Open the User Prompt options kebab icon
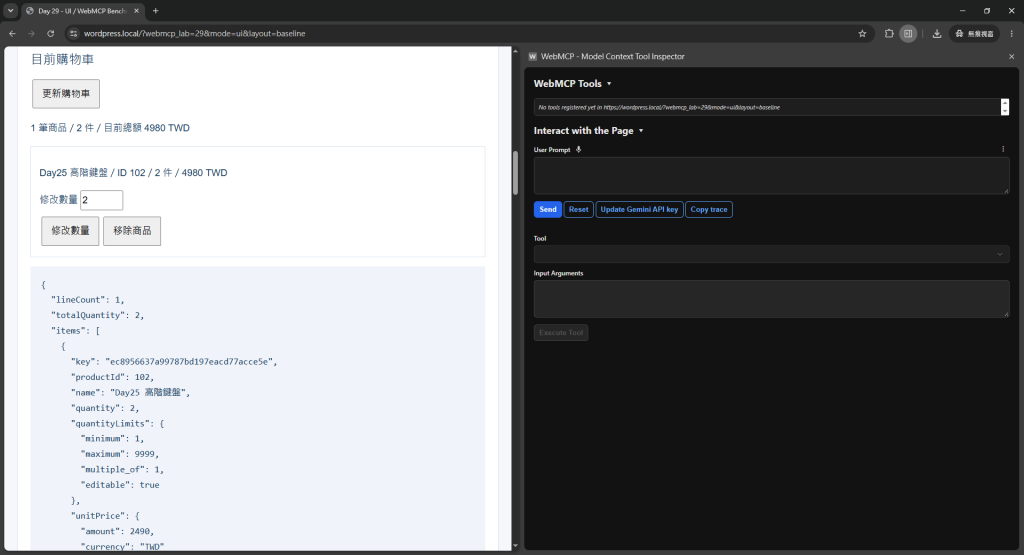This screenshot has height=555, width=1024. click(x=1003, y=150)
